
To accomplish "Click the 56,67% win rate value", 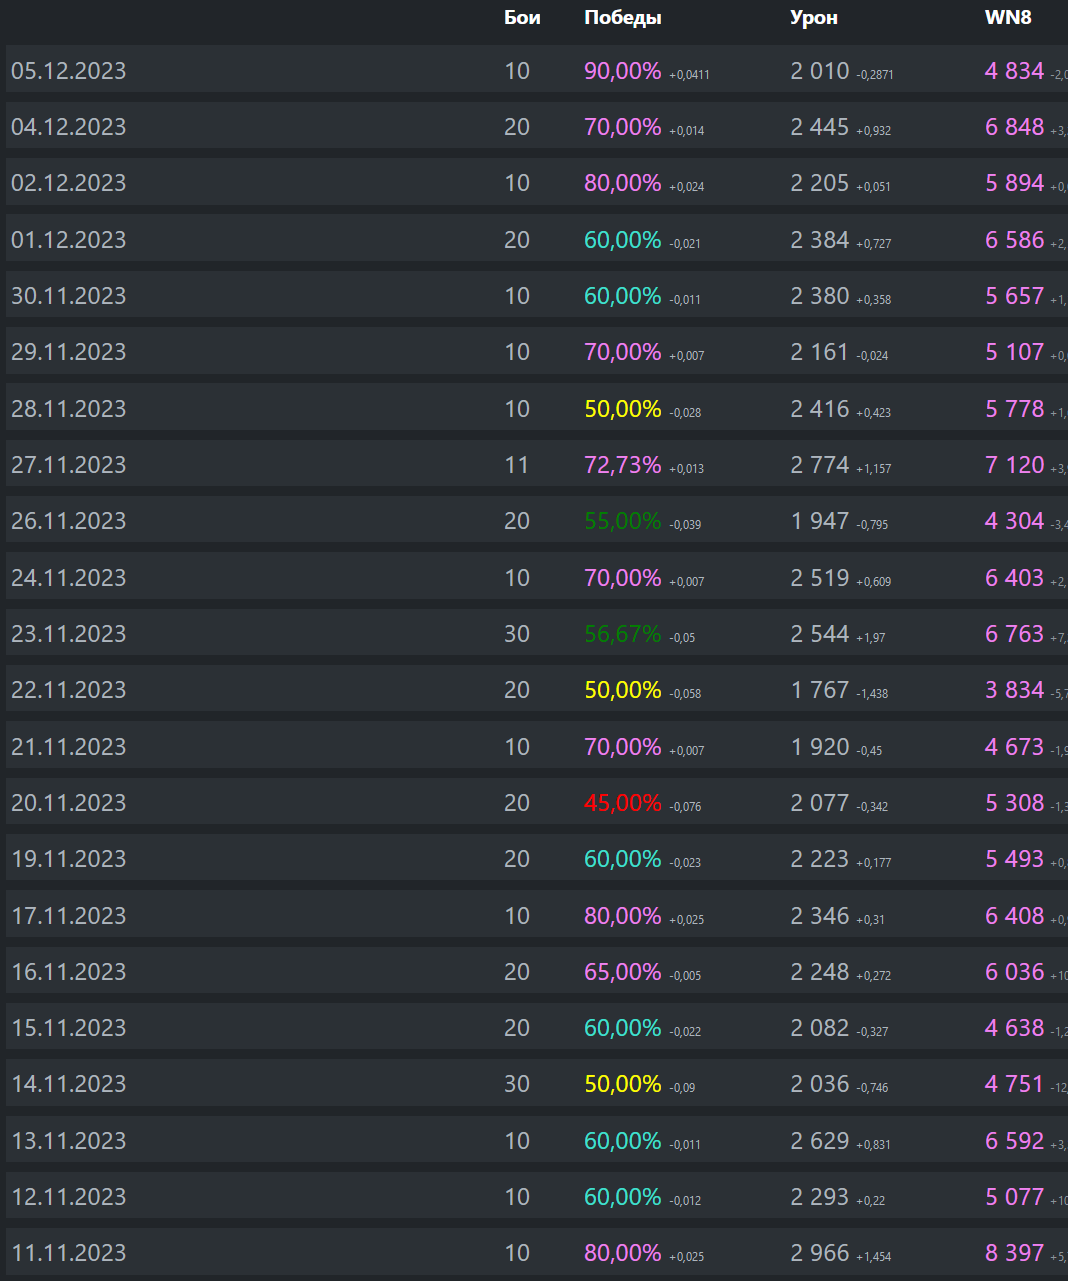I will click(x=623, y=634).
